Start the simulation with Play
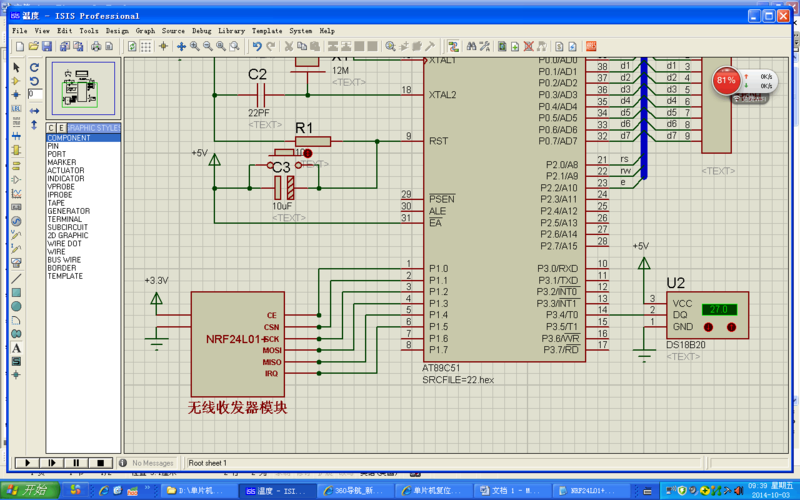800x500 pixels. pos(27,463)
